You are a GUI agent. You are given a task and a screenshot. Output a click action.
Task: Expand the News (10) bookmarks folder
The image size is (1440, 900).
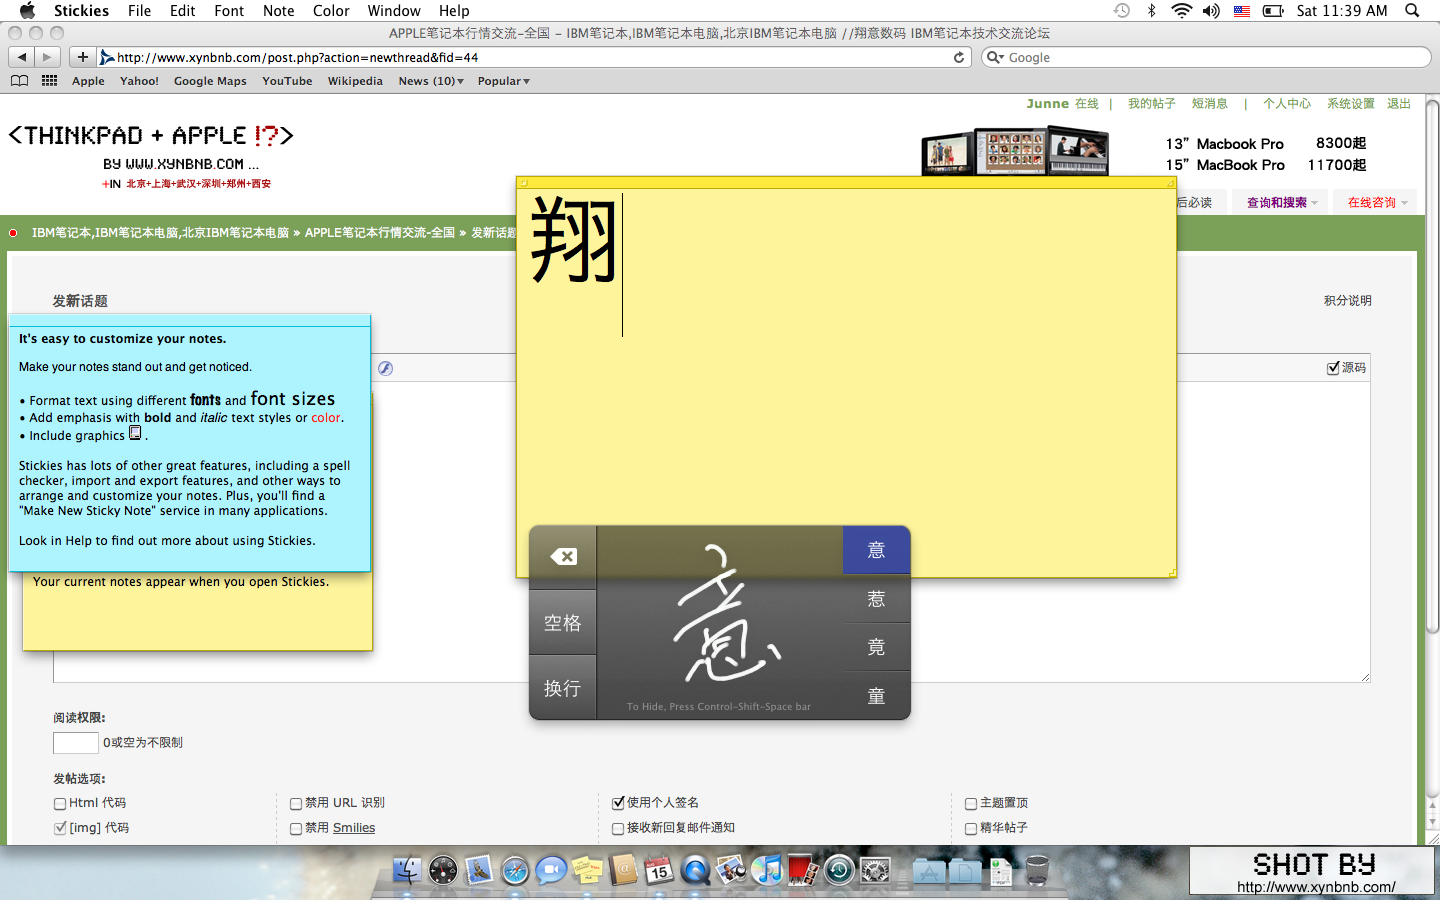[431, 81]
